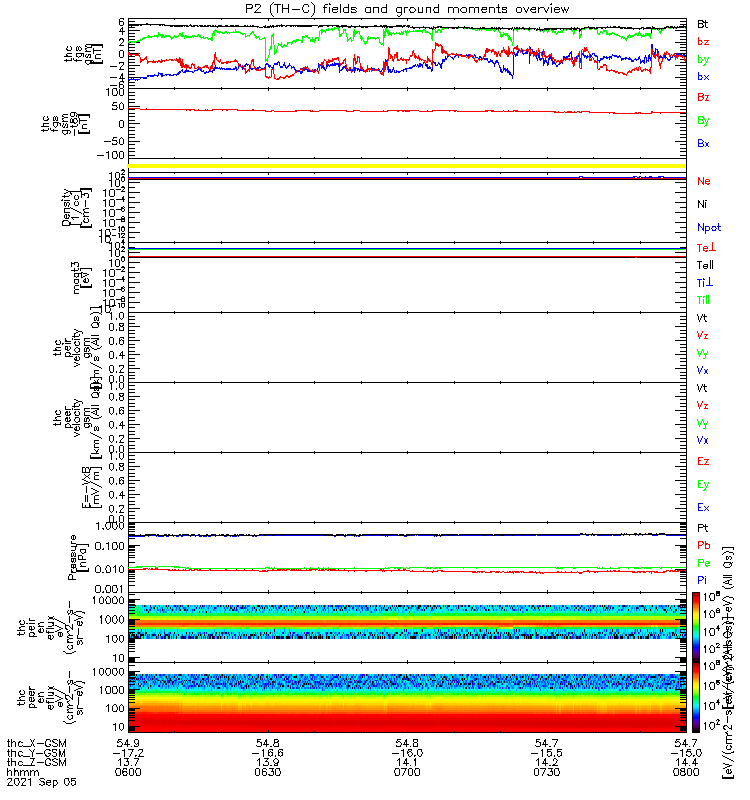Click the '-50' tick on the second panel axis
The width and height of the screenshot is (750, 800).
pos(113,141)
